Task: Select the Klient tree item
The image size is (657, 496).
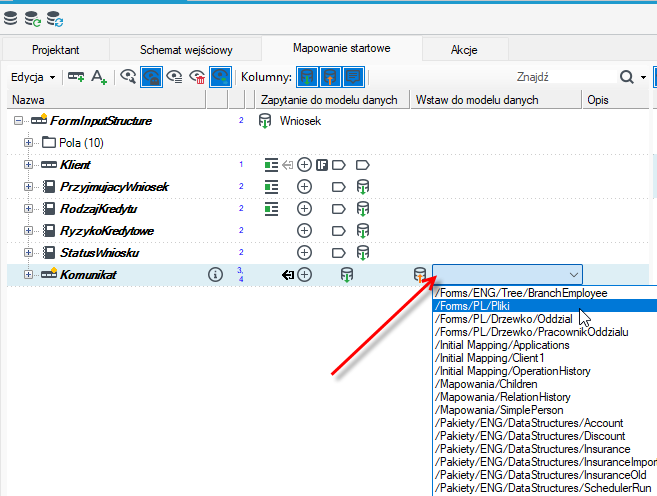Action: [75, 165]
